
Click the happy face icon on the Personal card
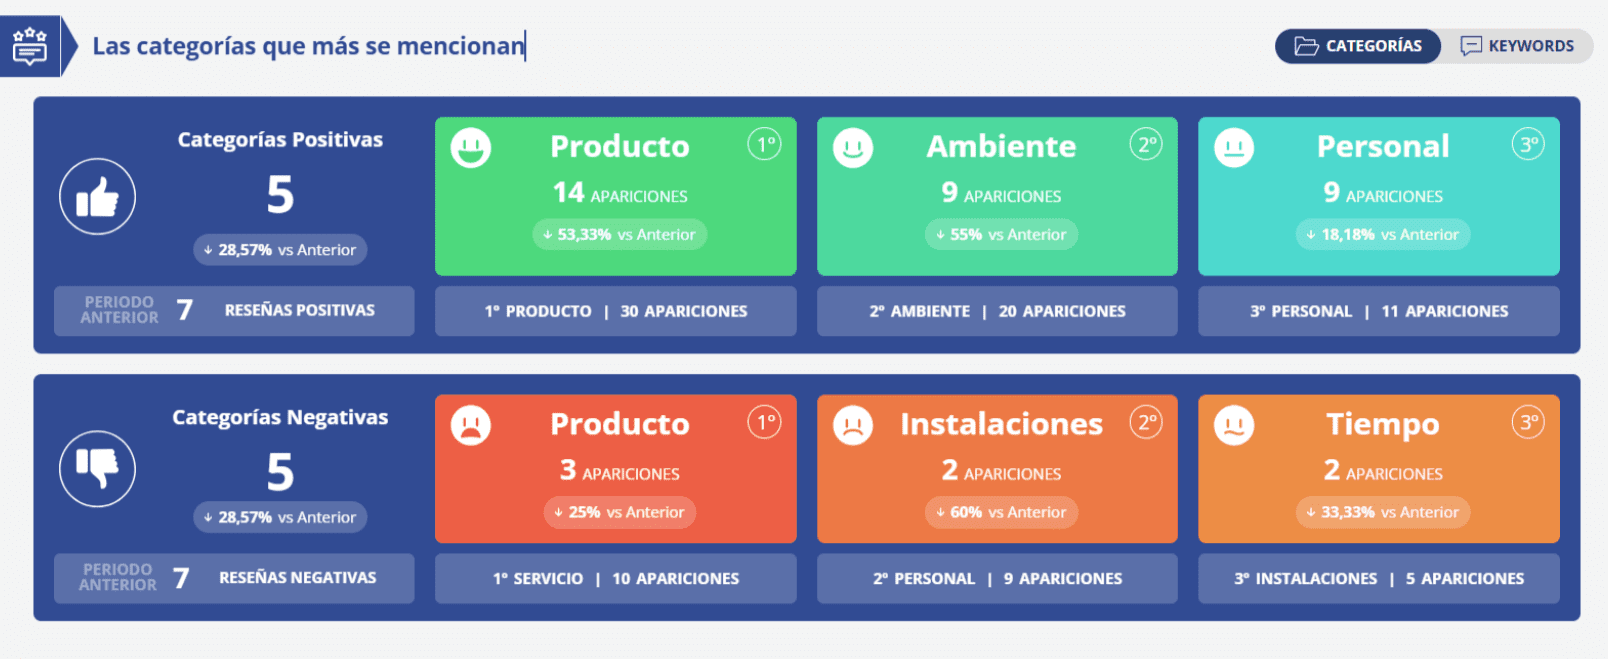pos(1235,146)
